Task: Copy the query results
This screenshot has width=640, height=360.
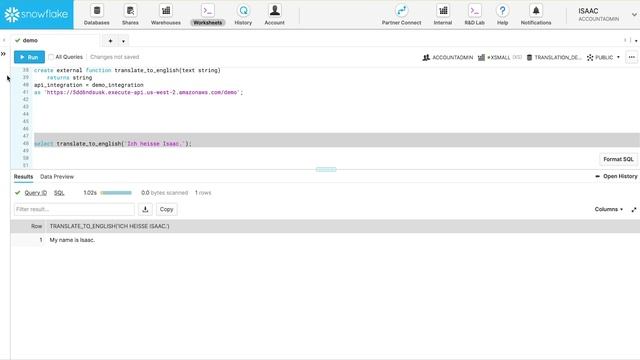Action: coord(167,209)
